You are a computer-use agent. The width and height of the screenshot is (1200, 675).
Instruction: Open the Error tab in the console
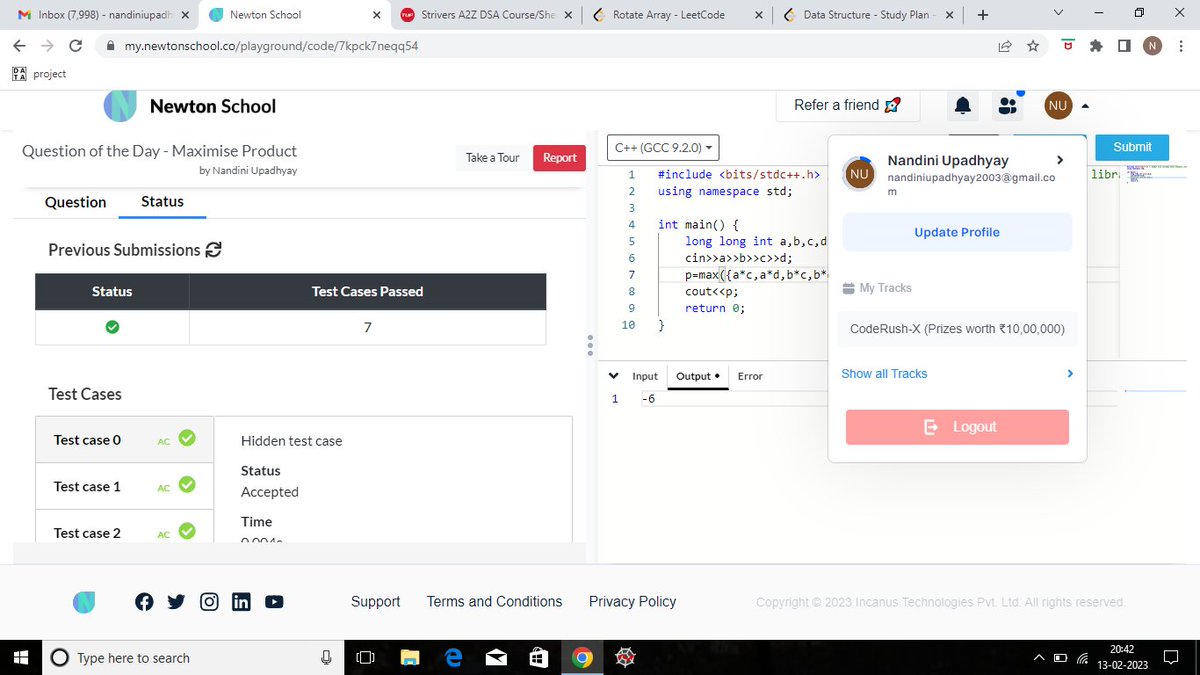750,376
